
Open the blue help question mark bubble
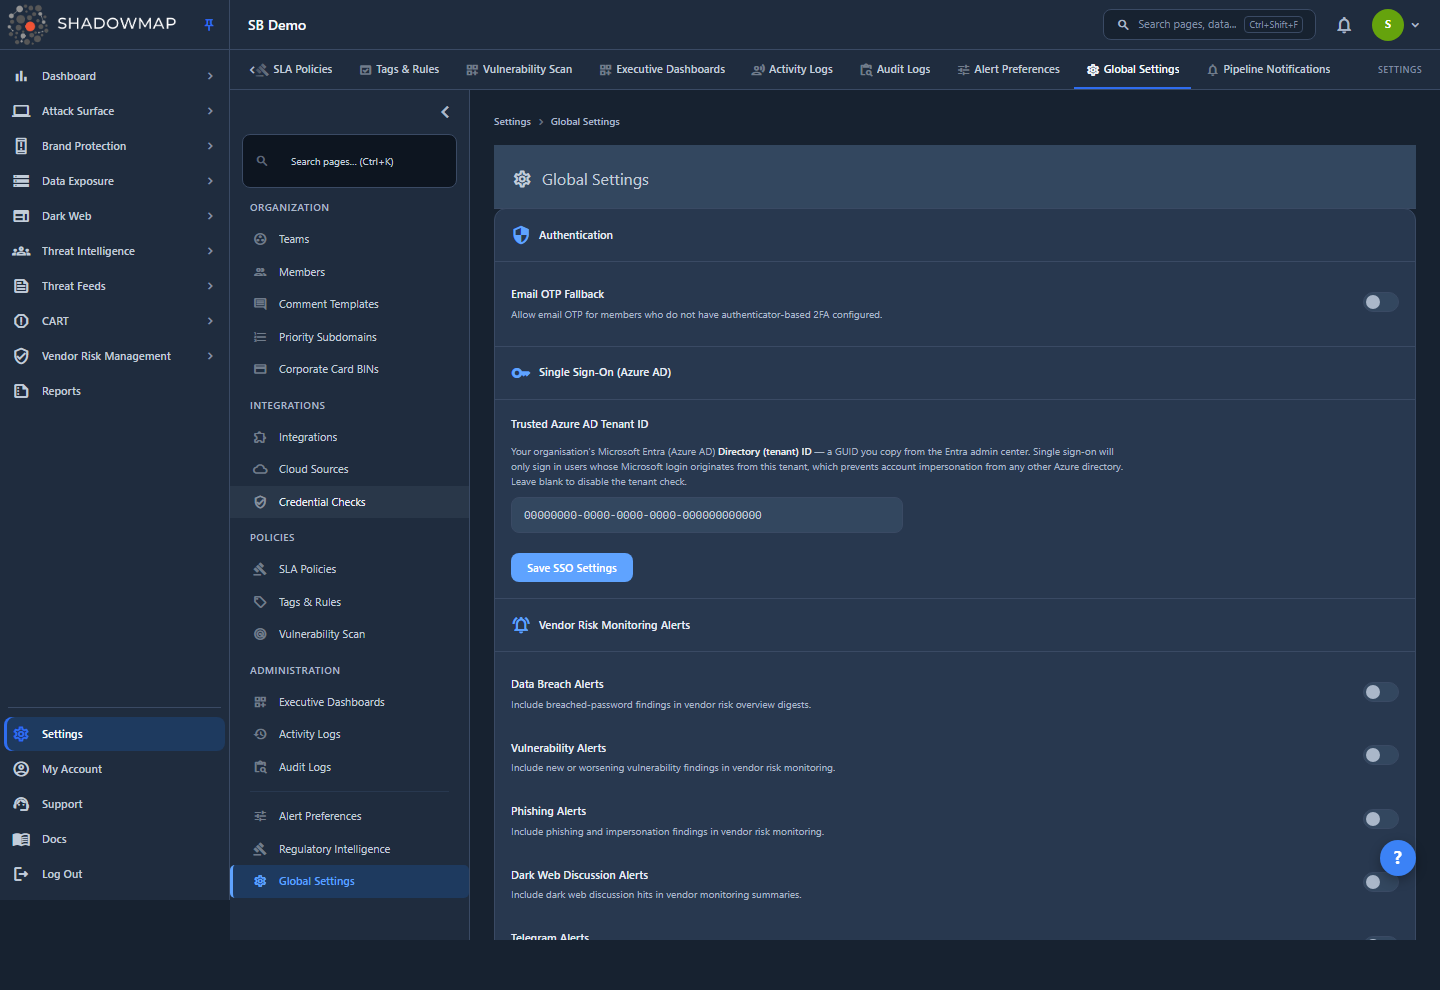tap(1397, 858)
